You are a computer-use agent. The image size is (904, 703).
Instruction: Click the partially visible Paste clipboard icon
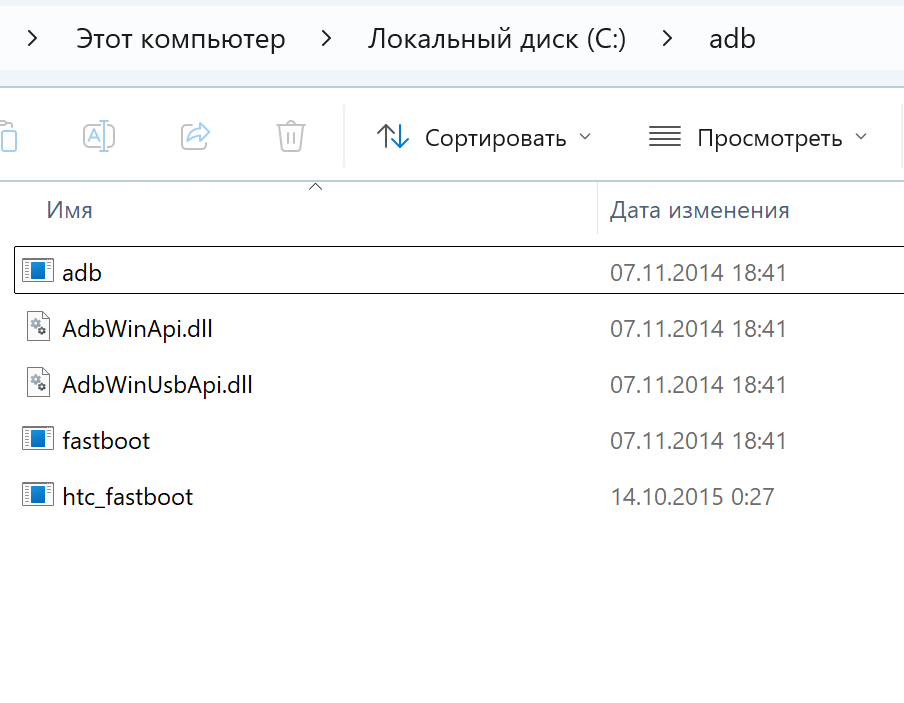[x=8, y=136]
